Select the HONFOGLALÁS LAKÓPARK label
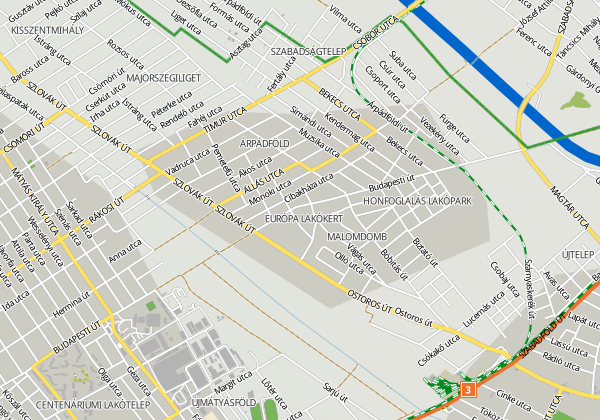 417,201
